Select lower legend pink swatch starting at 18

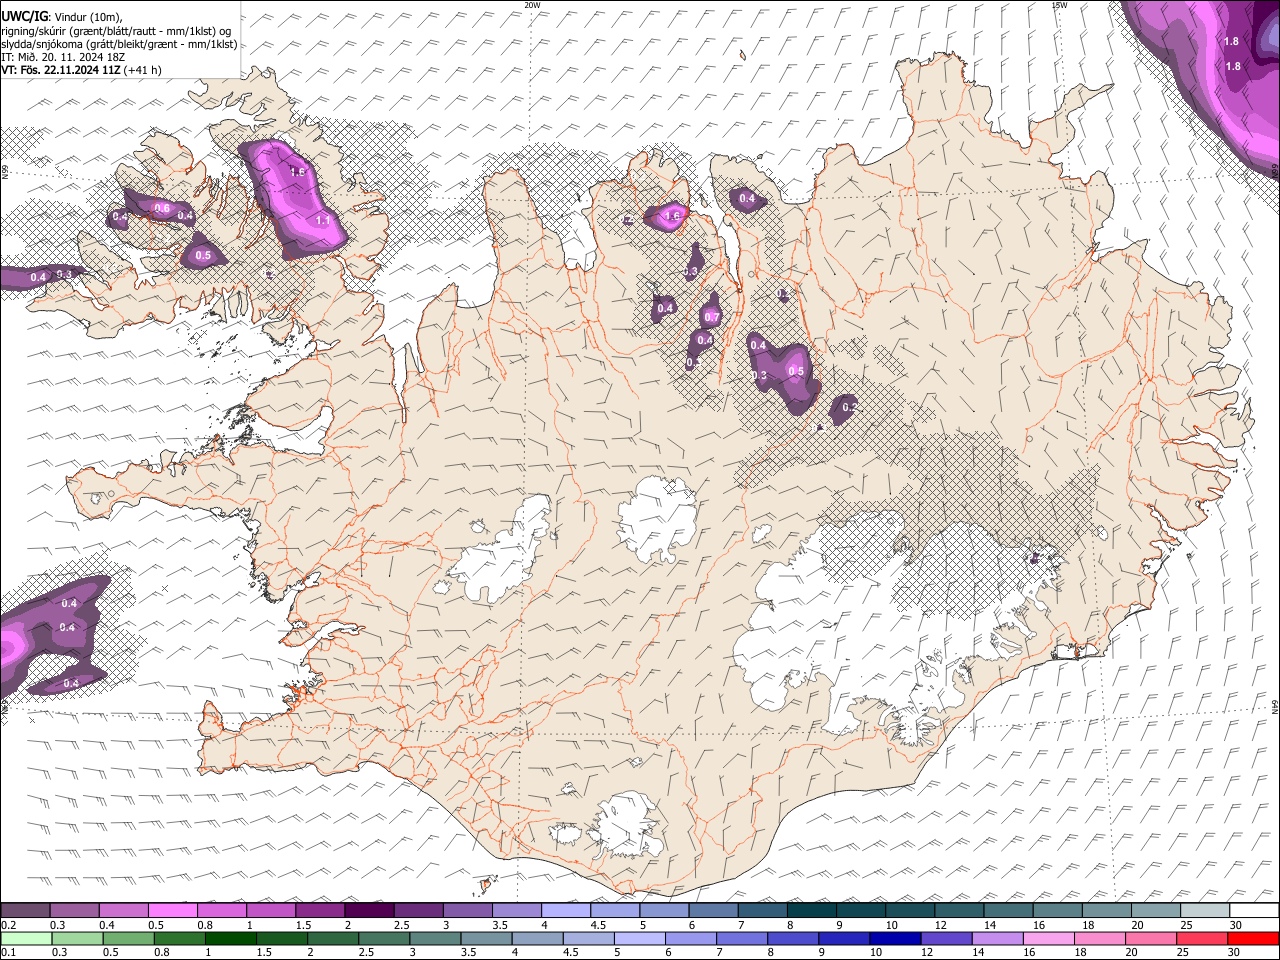point(1100,938)
